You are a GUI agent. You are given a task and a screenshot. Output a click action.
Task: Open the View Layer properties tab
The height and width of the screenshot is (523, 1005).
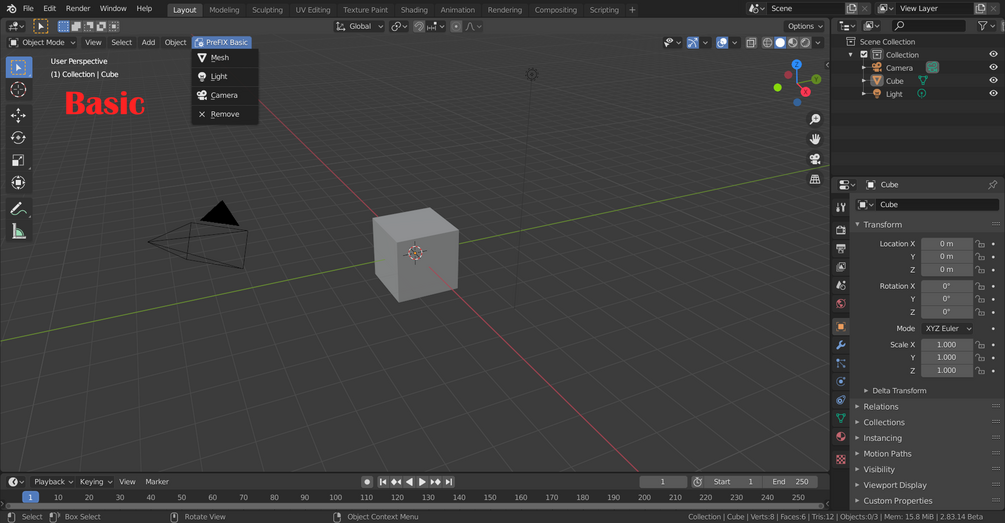pos(841,267)
